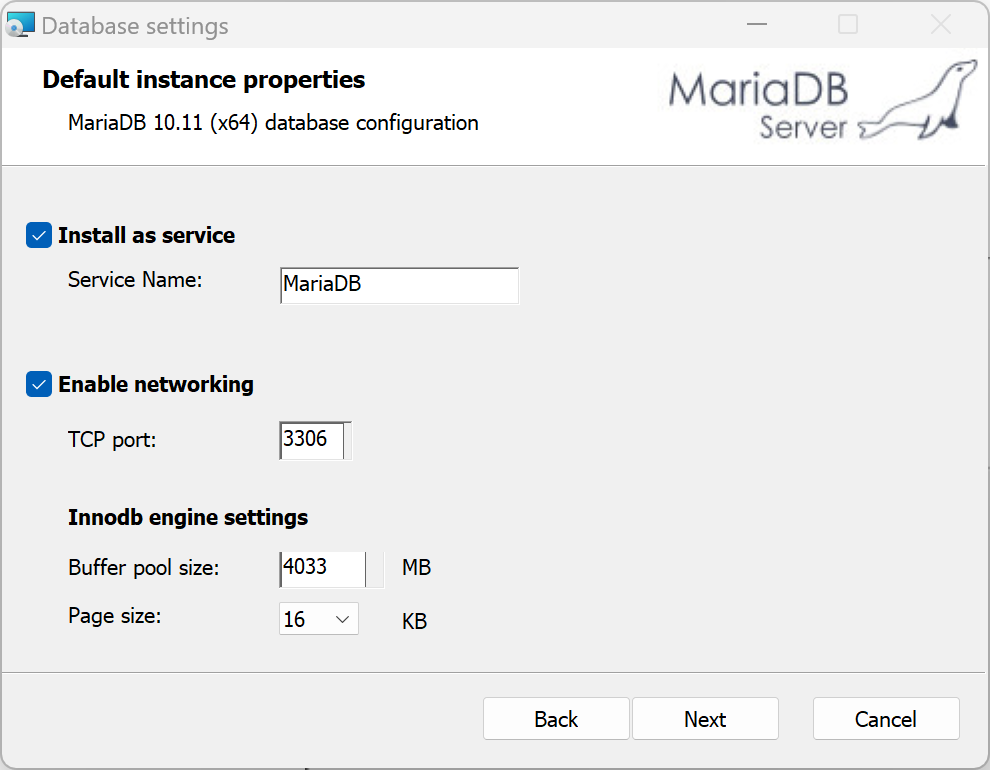Click the KB unit label

point(414,621)
